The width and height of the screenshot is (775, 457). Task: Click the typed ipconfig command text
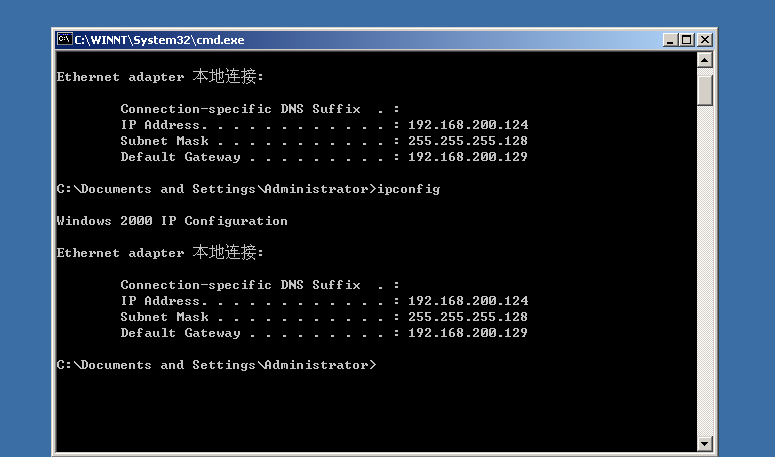[408, 189]
